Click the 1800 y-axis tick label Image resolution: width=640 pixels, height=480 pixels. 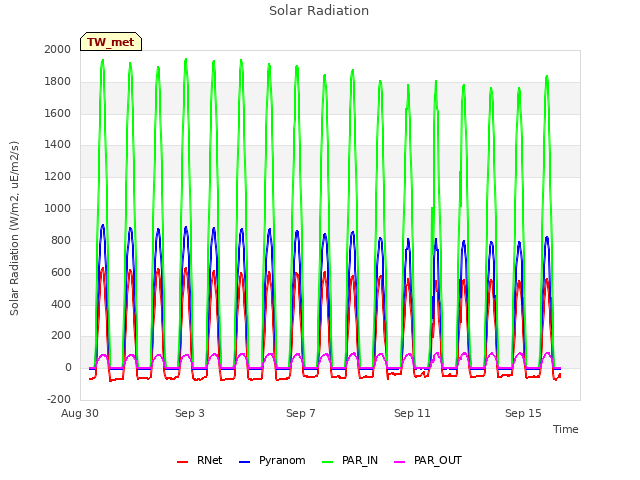coord(58,82)
